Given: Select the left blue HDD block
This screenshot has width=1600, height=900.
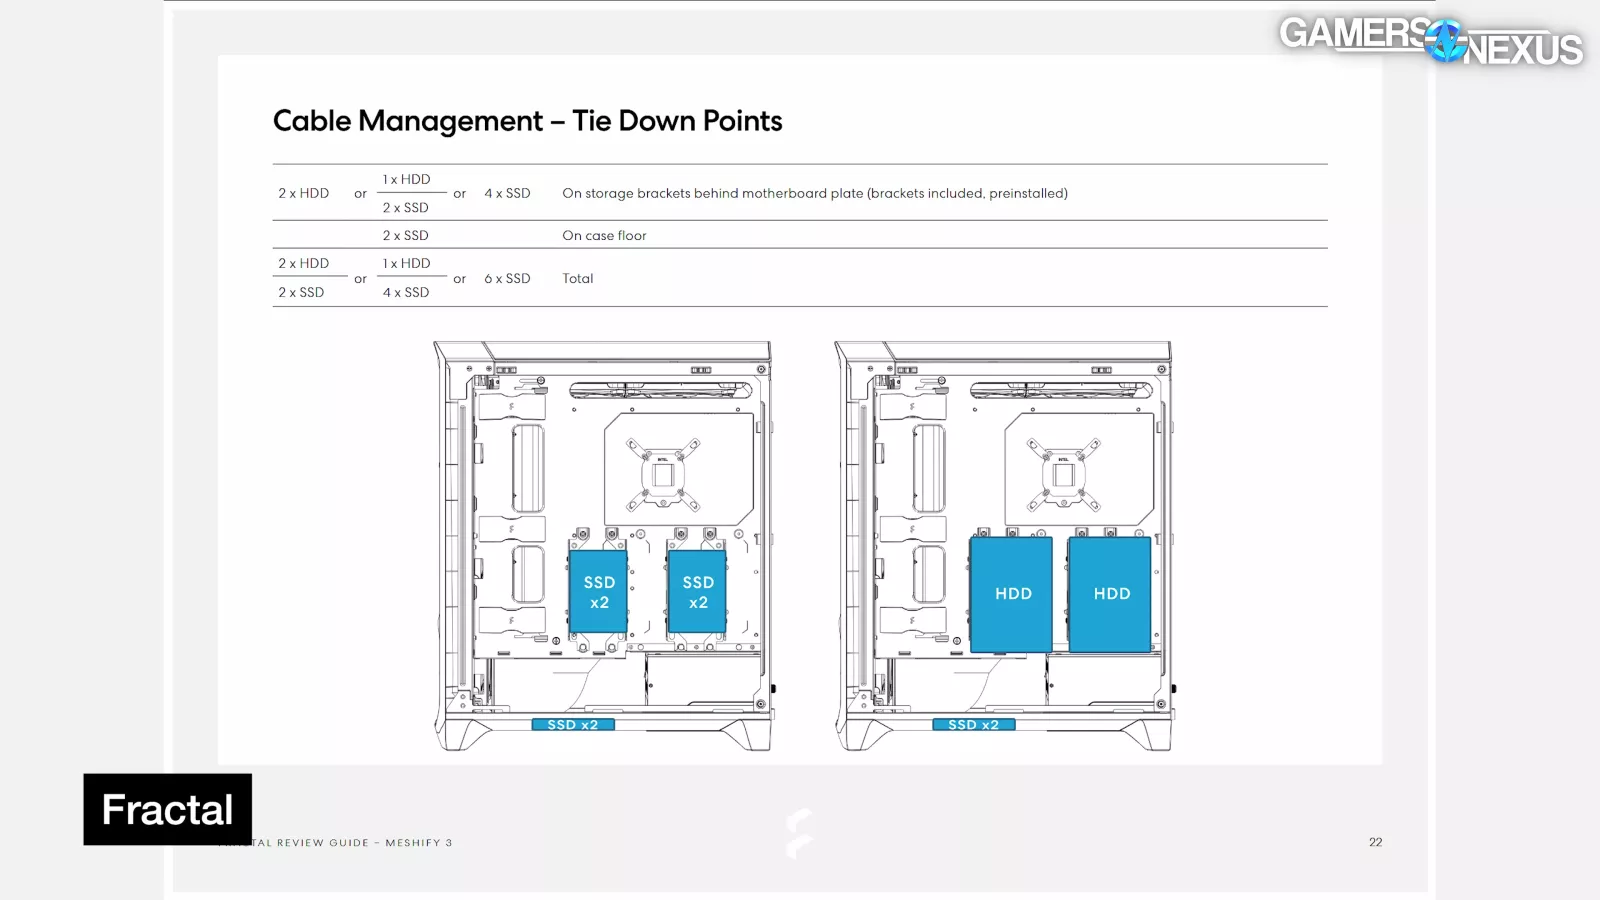Looking at the screenshot, I should (x=1011, y=594).
